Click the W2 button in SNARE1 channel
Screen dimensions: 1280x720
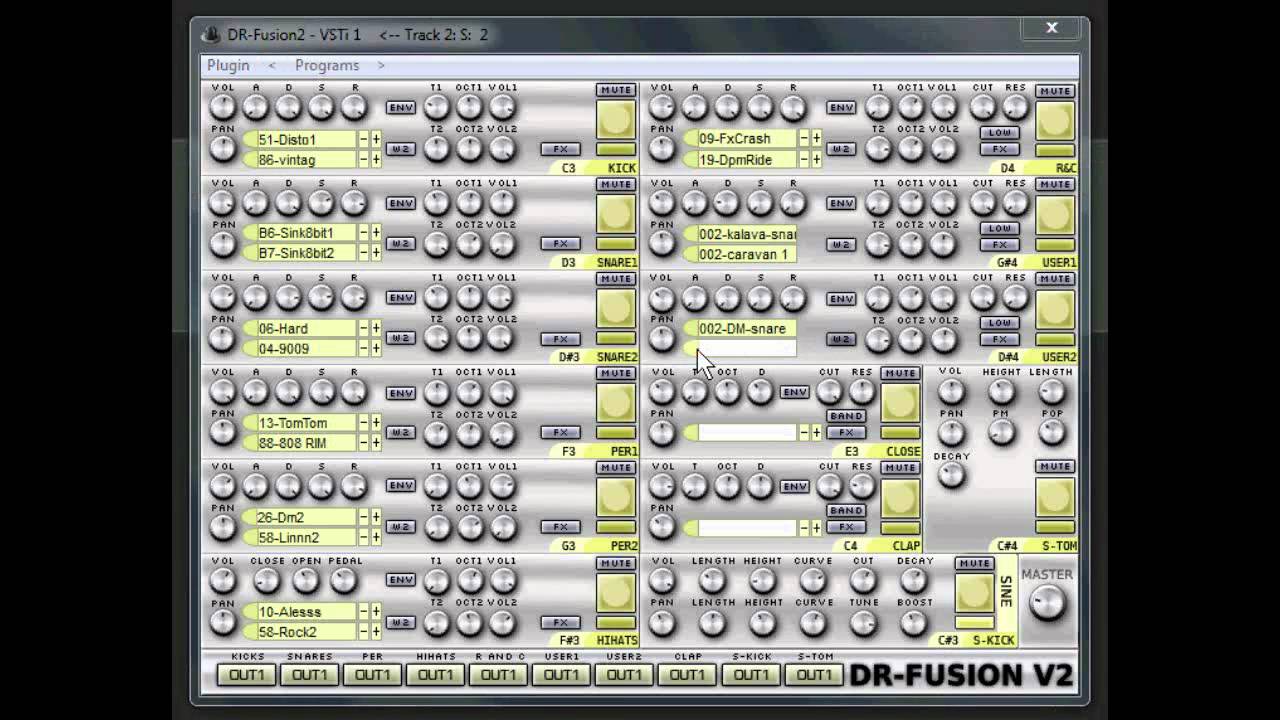click(401, 243)
